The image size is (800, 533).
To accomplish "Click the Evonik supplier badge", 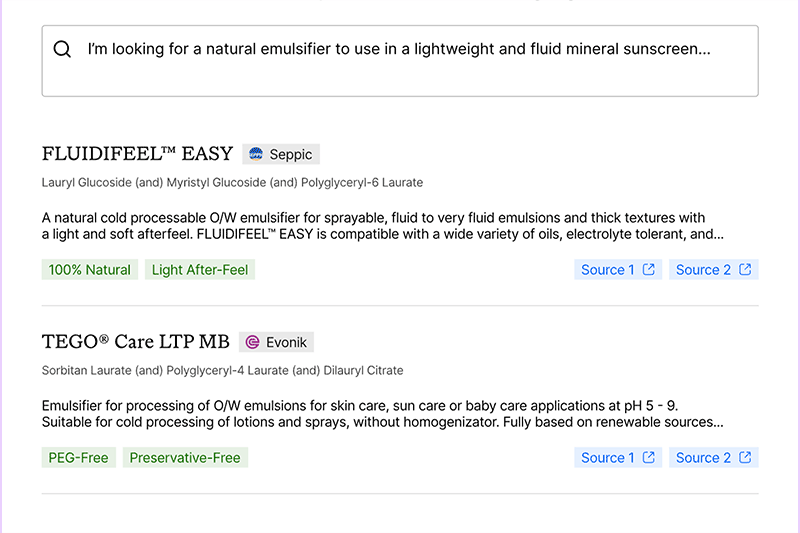I will tap(277, 342).
